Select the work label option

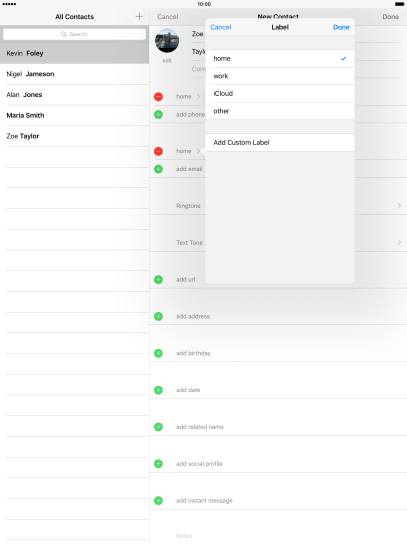(x=280, y=76)
